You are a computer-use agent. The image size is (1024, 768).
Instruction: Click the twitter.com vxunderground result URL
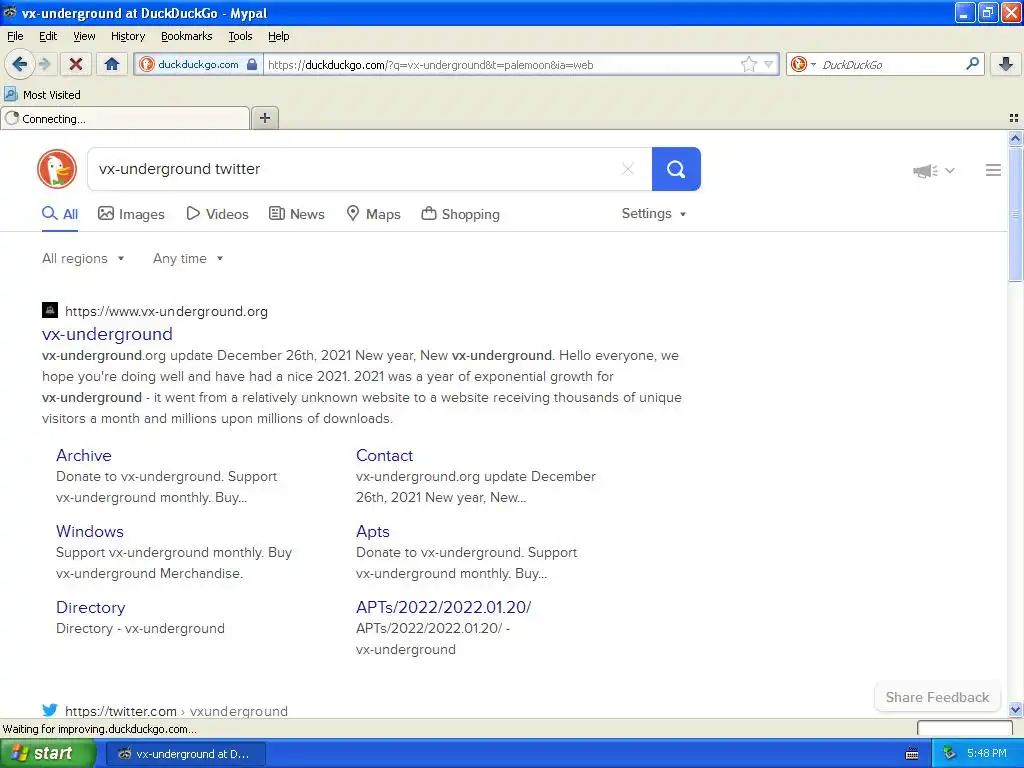176,711
